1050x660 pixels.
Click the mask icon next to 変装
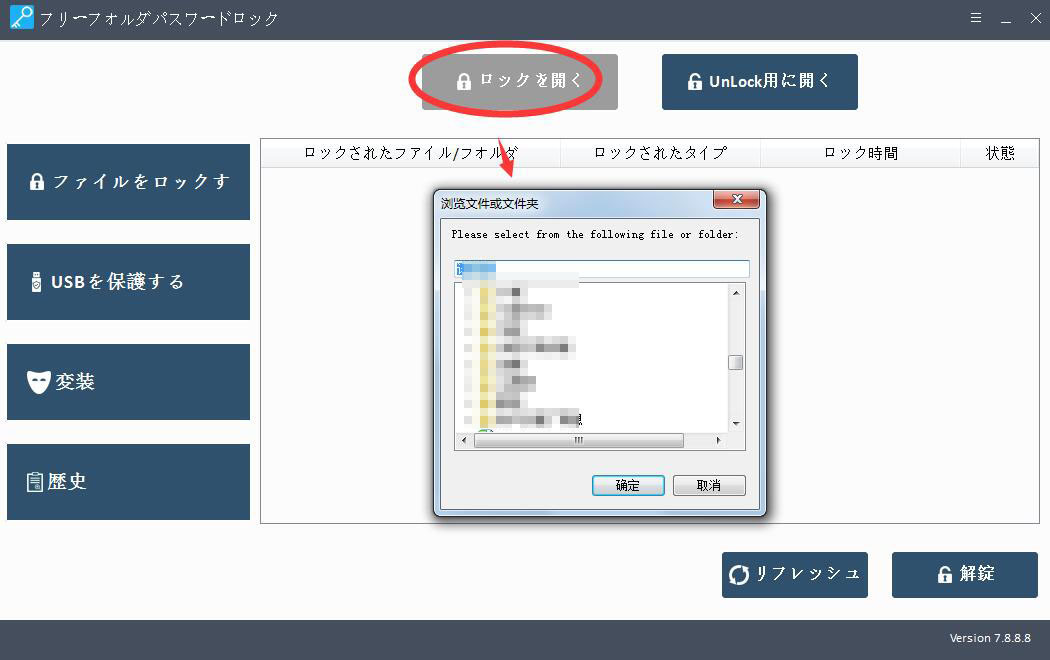coord(38,382)
